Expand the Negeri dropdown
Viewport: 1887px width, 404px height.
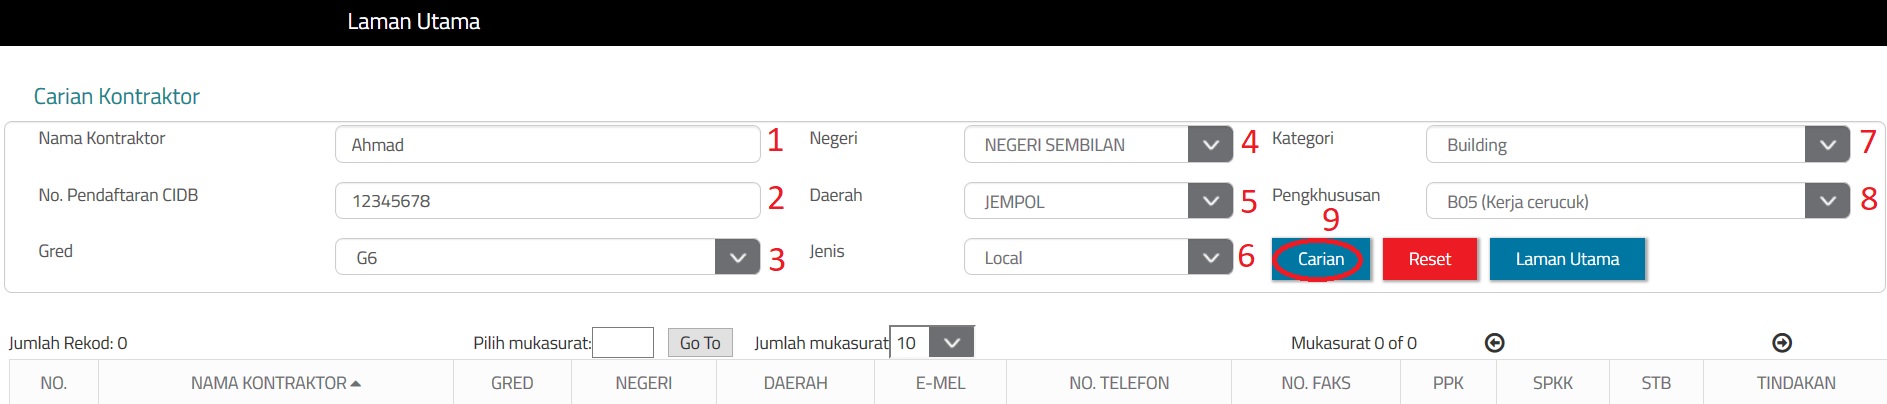(x=1210, y=145)
